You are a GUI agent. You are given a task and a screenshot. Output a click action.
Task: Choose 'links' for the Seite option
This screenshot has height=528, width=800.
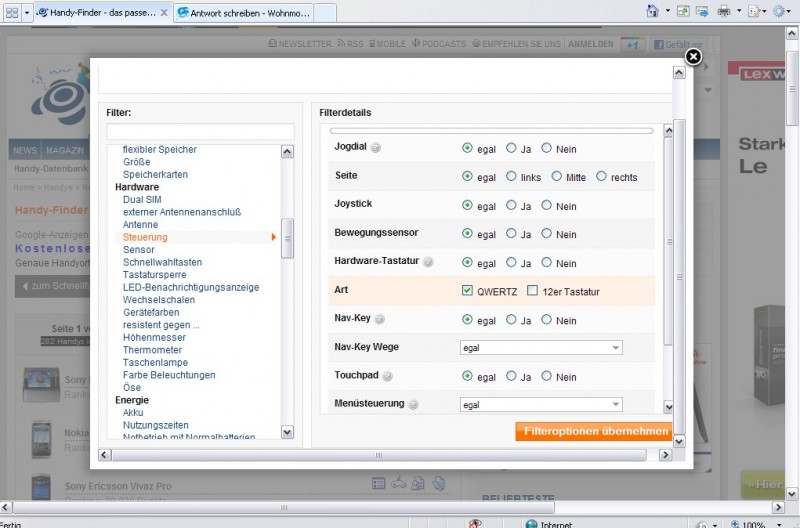click(511, 177)
